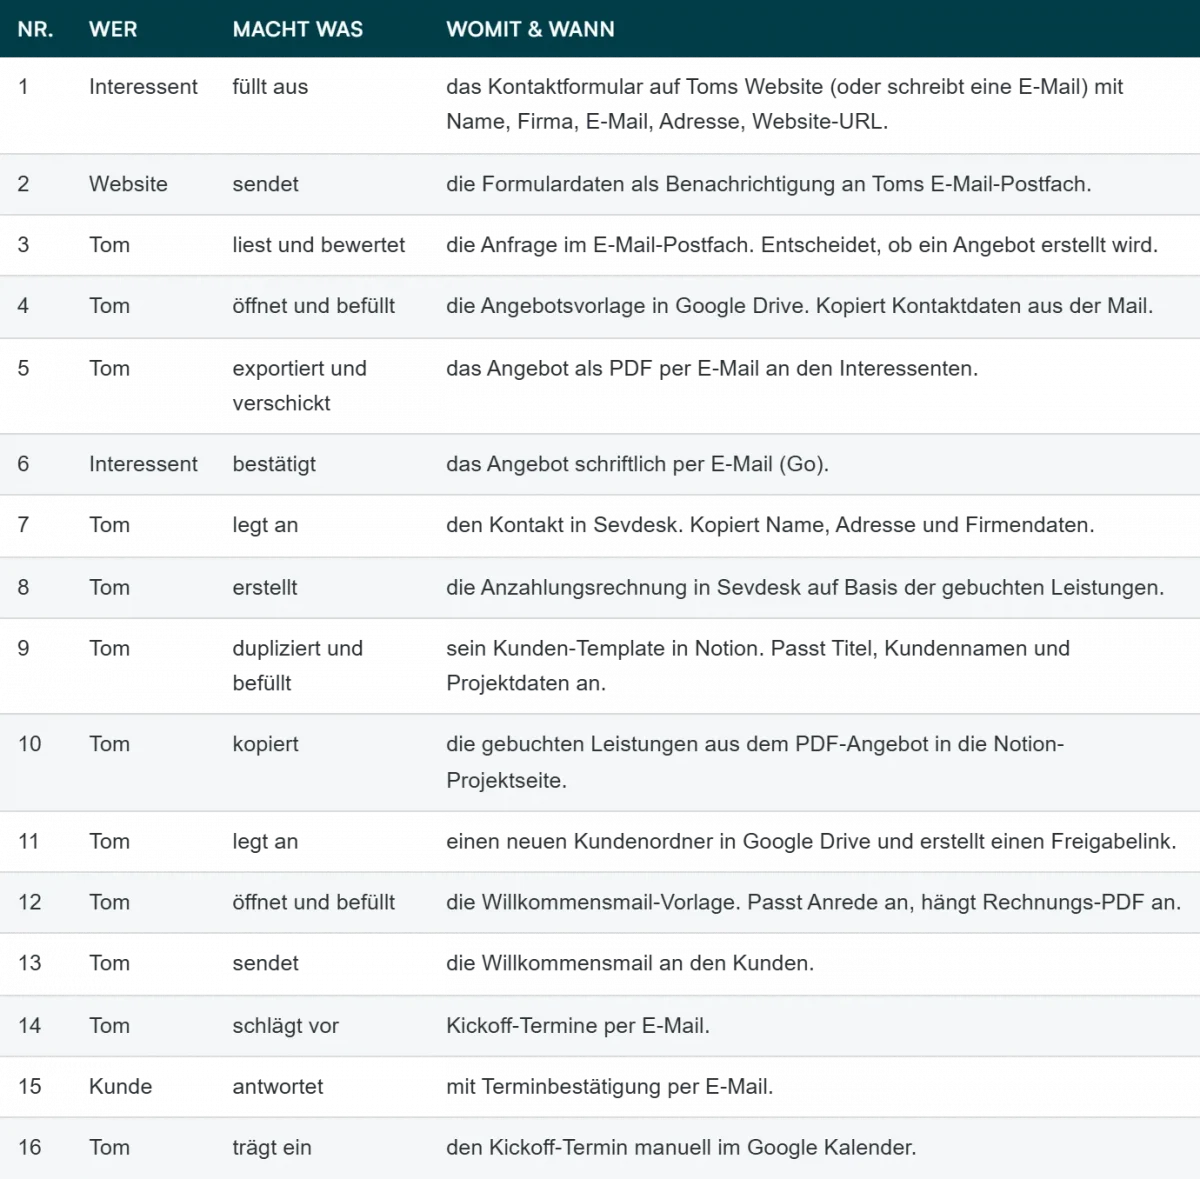Click the NR. column header

[35, 29]
